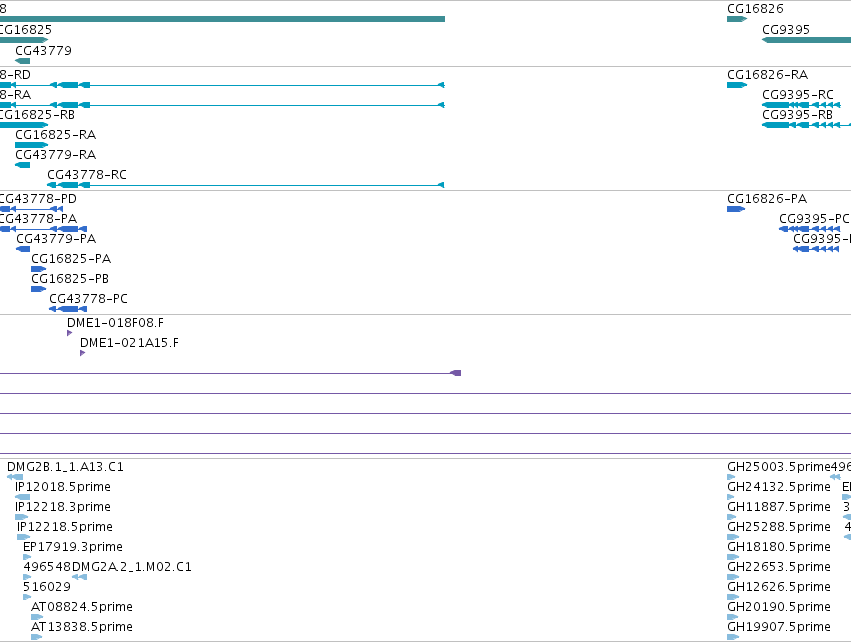Select the DMG2A.2_1.M02.C1 EST label
The height and width of the screenshot is (642, 851).
click(131, 567)
